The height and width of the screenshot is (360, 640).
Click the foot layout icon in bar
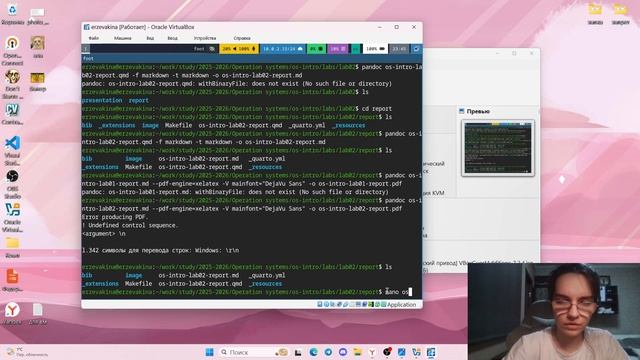212,49
